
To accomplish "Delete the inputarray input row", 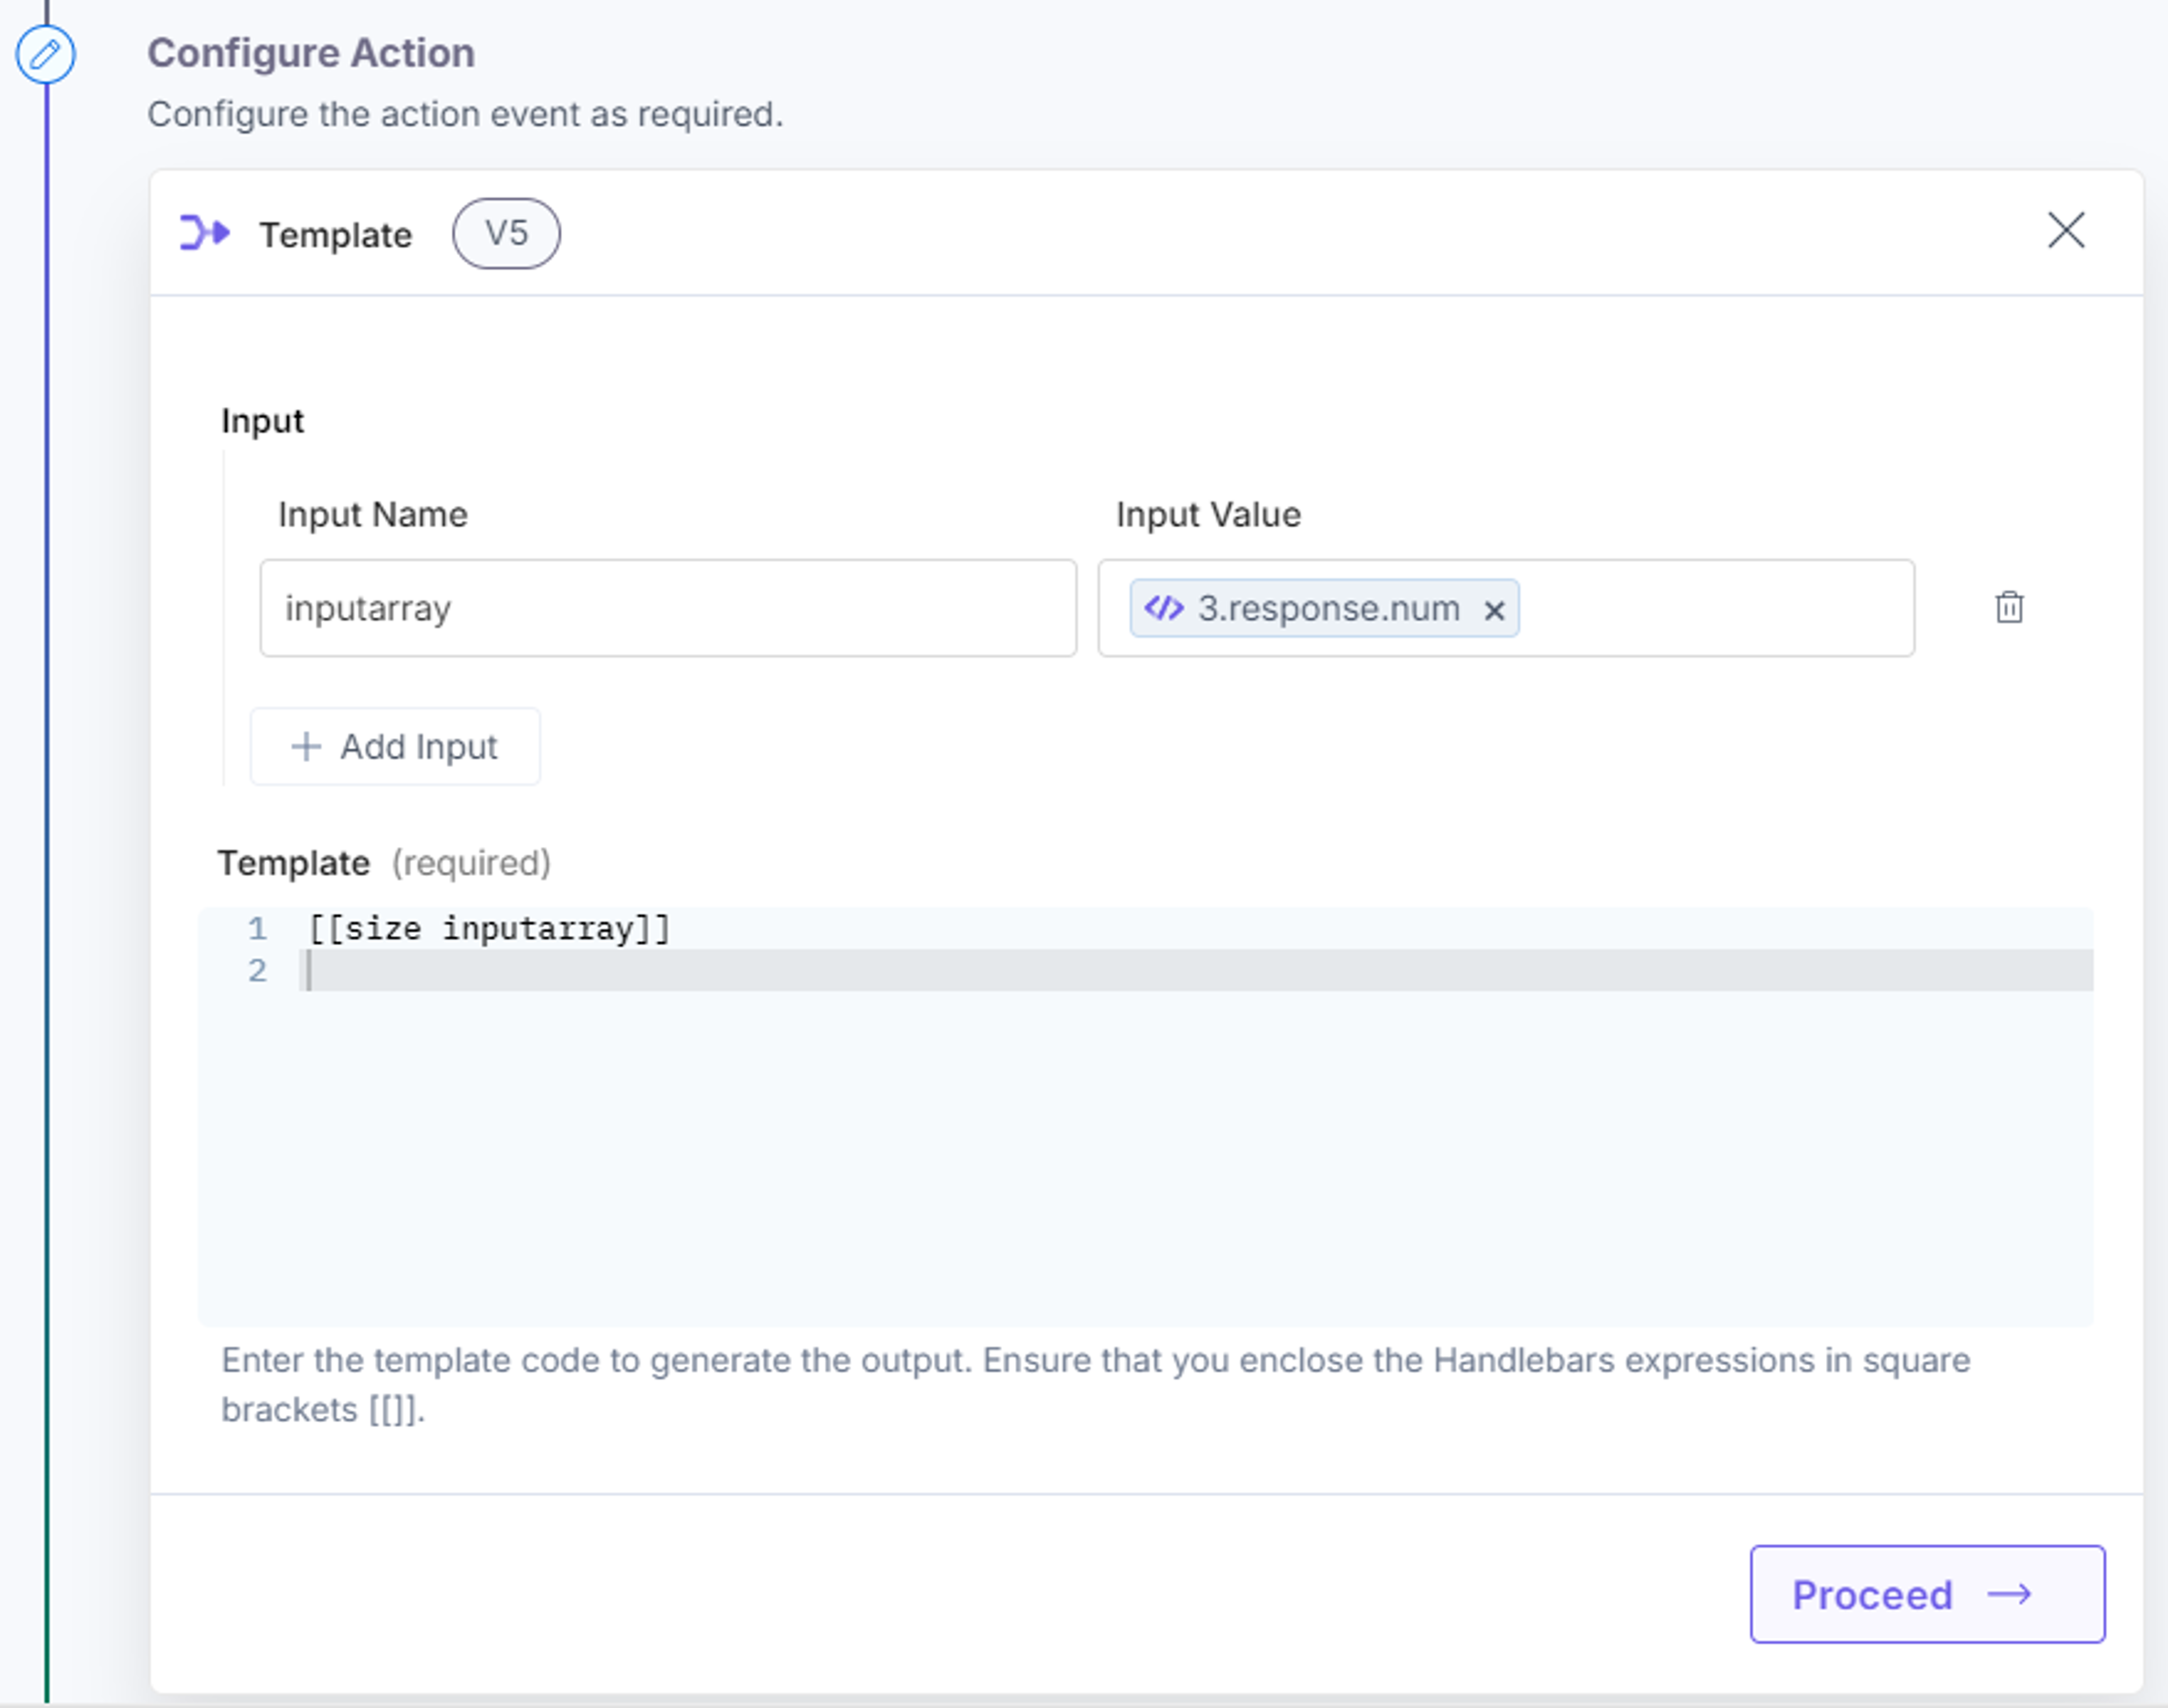I will coord(2009,607).
